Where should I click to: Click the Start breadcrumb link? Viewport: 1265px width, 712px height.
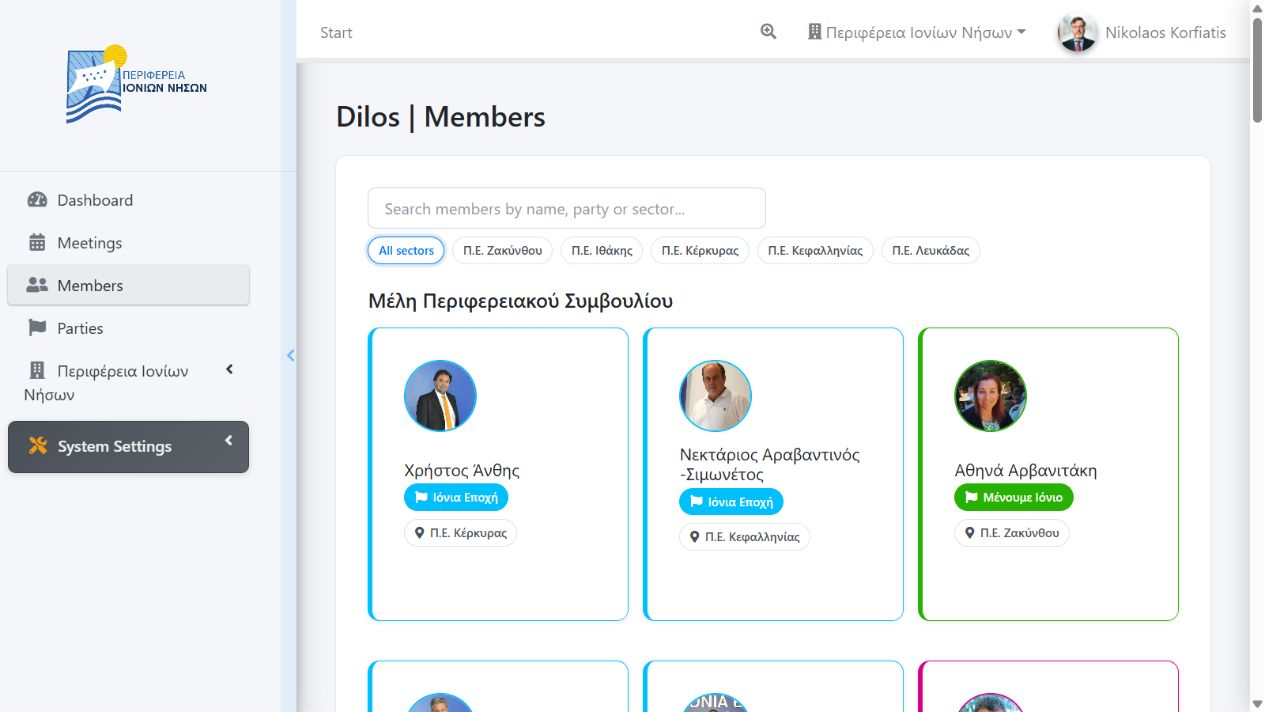click(336, 33)
